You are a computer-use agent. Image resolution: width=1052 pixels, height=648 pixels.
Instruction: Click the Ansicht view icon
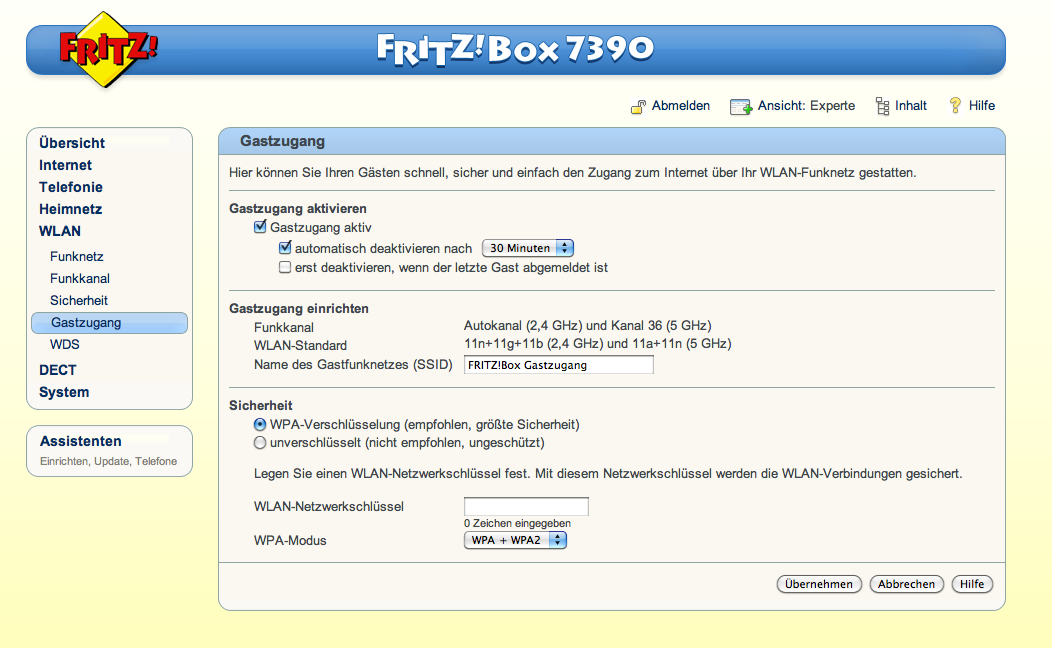(741, 106)
